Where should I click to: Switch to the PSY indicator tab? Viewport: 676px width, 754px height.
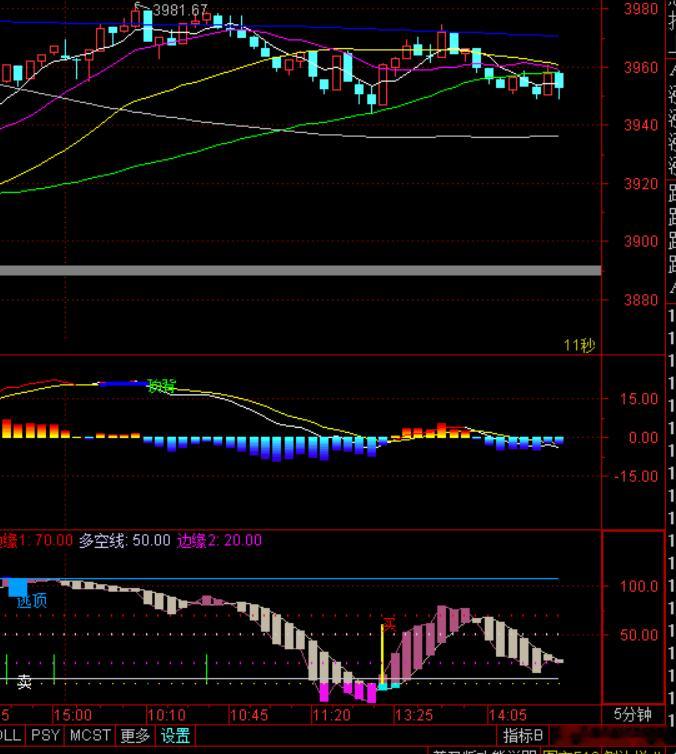tap(45, 736)
